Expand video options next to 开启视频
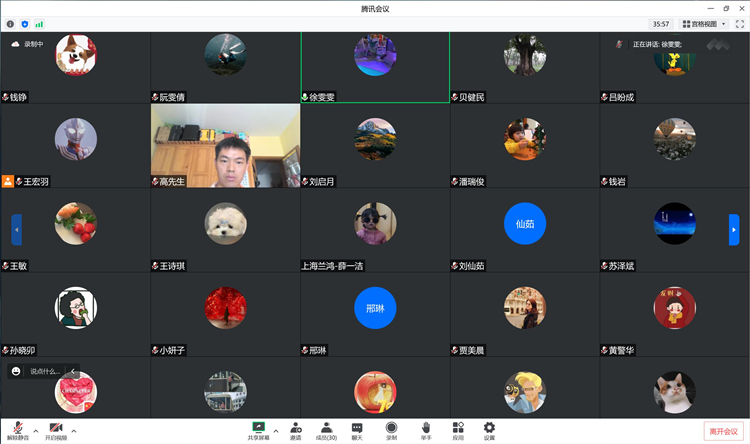The height and width of the screenshot is (444, 750). tap(74, 431)
